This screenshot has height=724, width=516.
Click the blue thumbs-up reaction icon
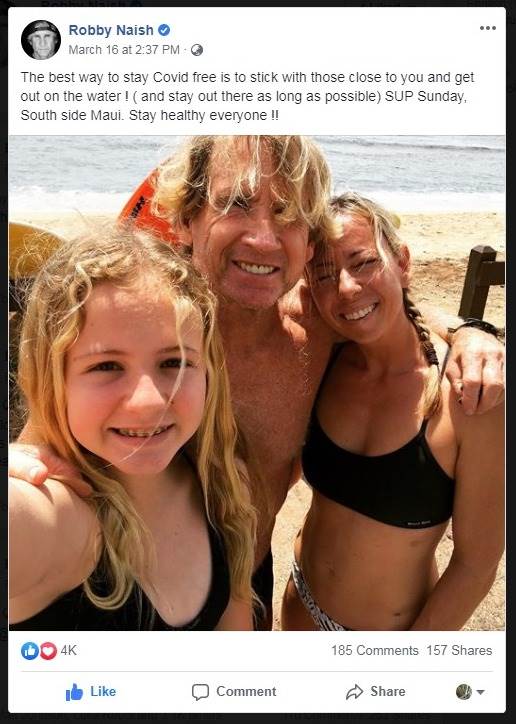pyautogui.click(x=30, y=651)
